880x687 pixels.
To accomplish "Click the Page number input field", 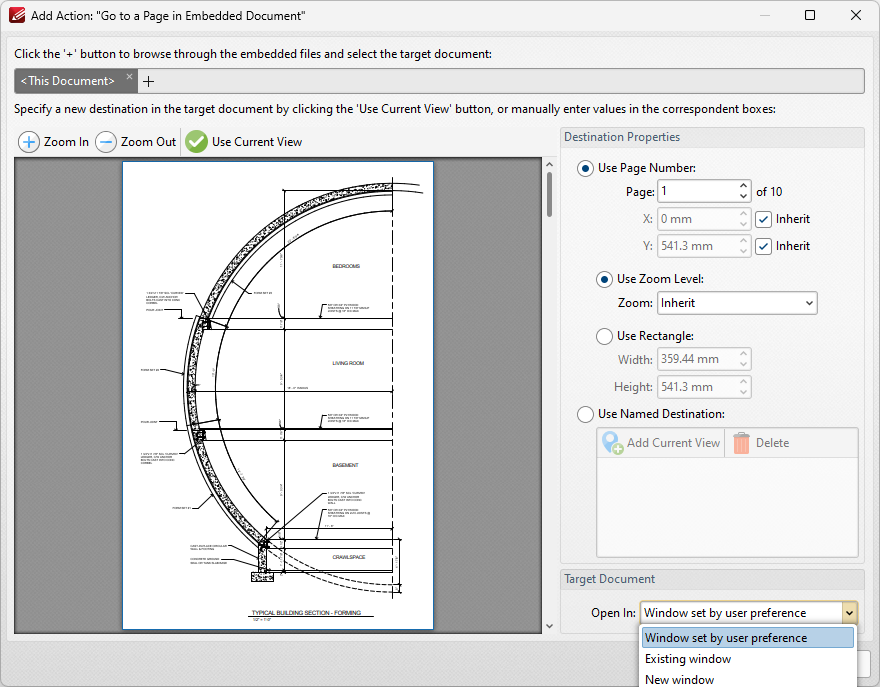I will (x=696, y=192).
